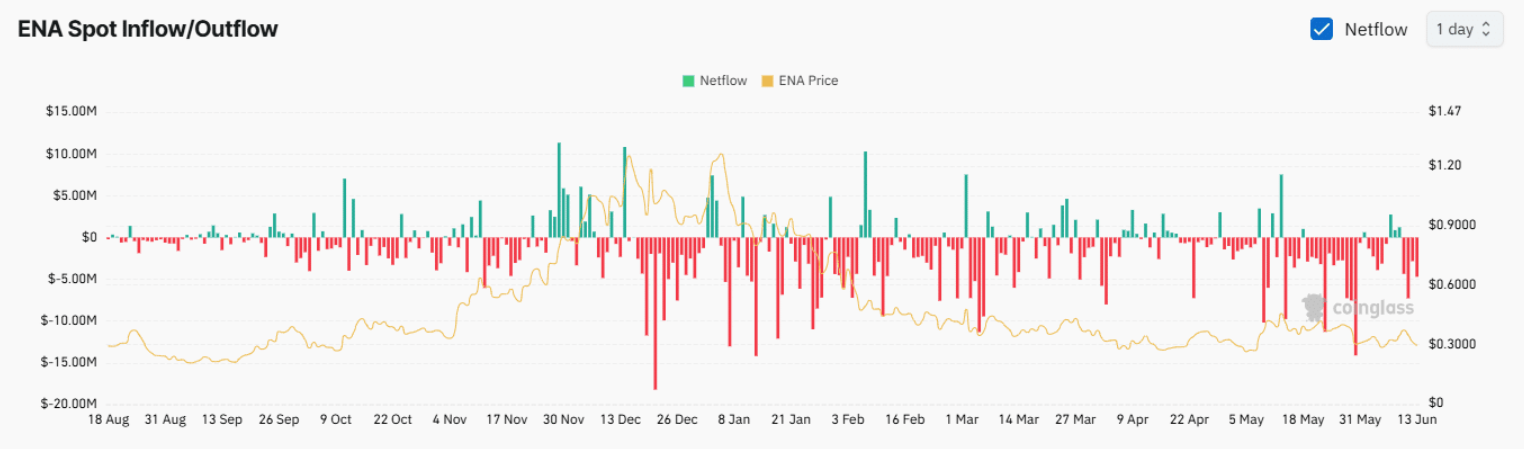The height and width of the screenshot is (449, 1524).
Task: Select the 30 Nov date on the x-axis
Action: coord(564,420)
